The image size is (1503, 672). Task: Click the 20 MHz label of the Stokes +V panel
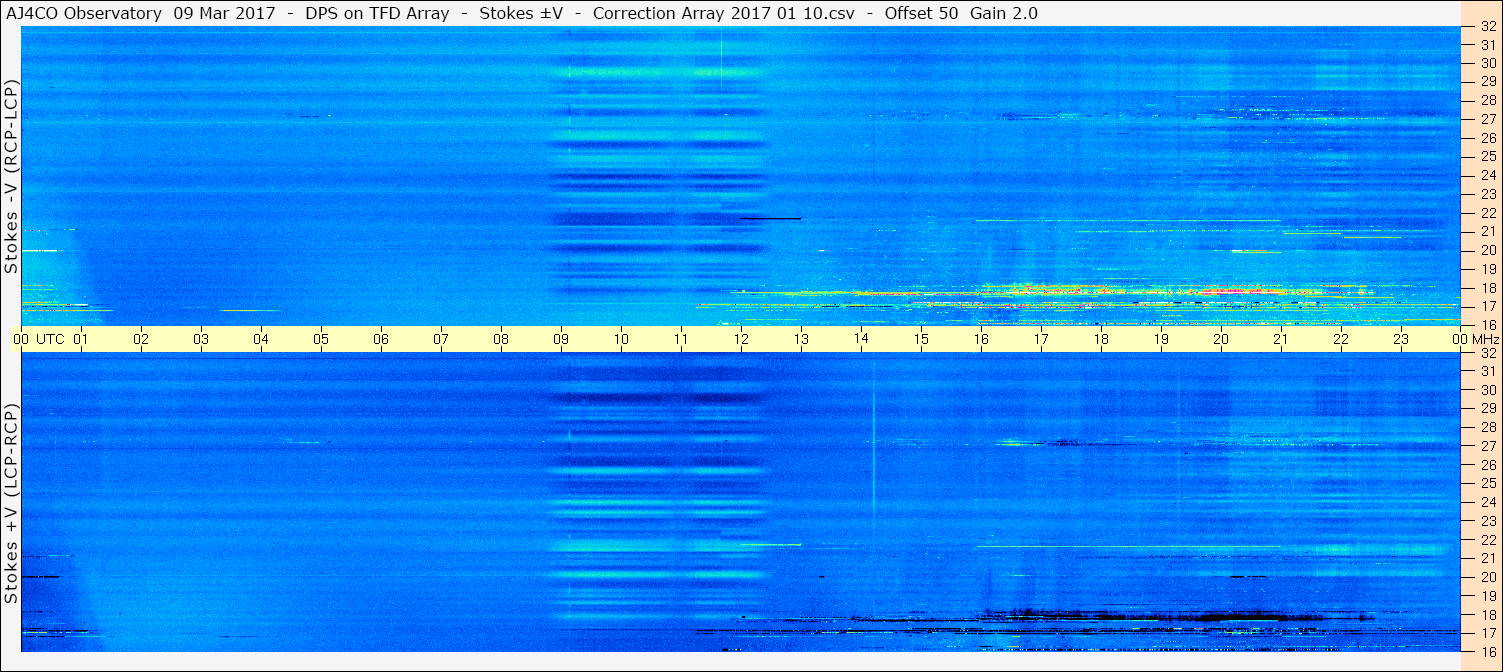point(1487,577)
